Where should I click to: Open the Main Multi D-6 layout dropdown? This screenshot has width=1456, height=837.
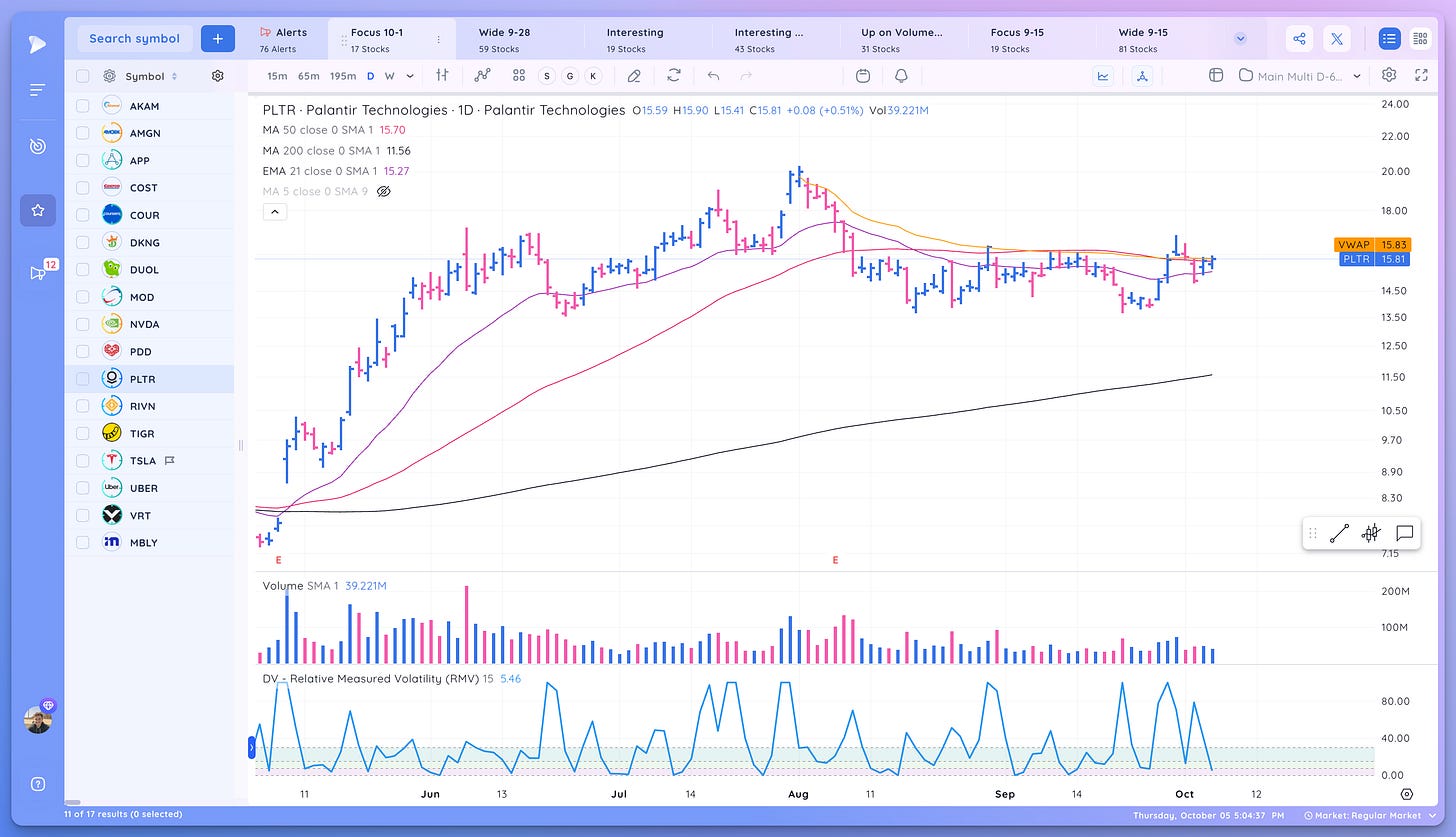click(x=1300, y=75)
